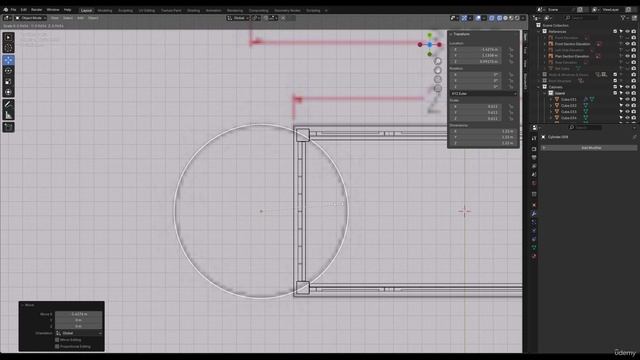Activate the Transform tool
Image resolution: width=640 pixels, height=360 pixels.
(8, 92)
